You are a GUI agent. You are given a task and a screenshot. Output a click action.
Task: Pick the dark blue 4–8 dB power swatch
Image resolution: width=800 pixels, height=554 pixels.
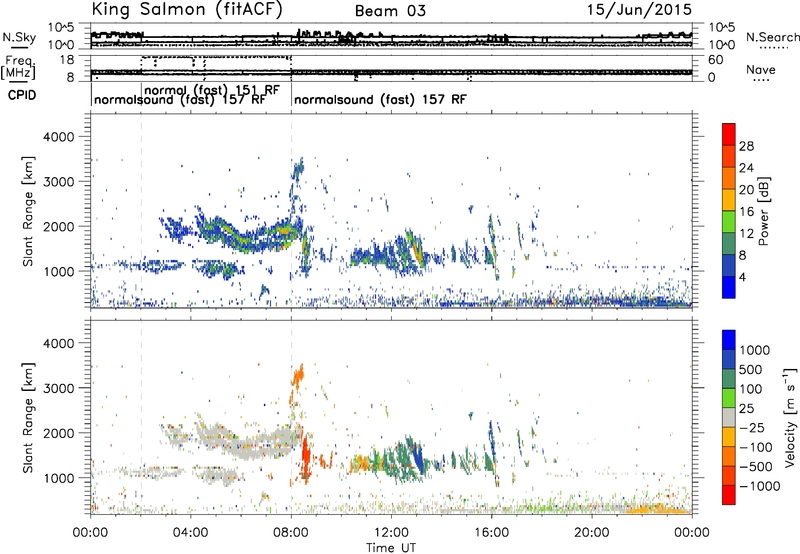(729, 266)
